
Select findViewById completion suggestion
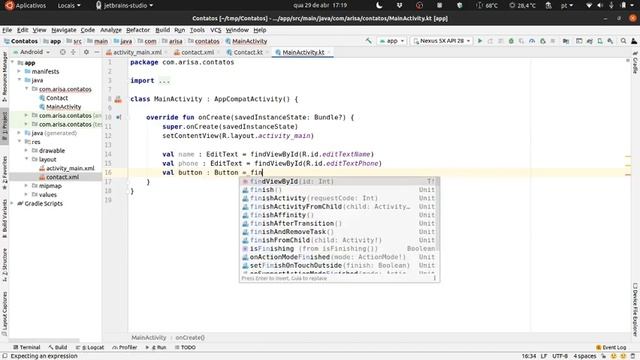click(339, 181)
